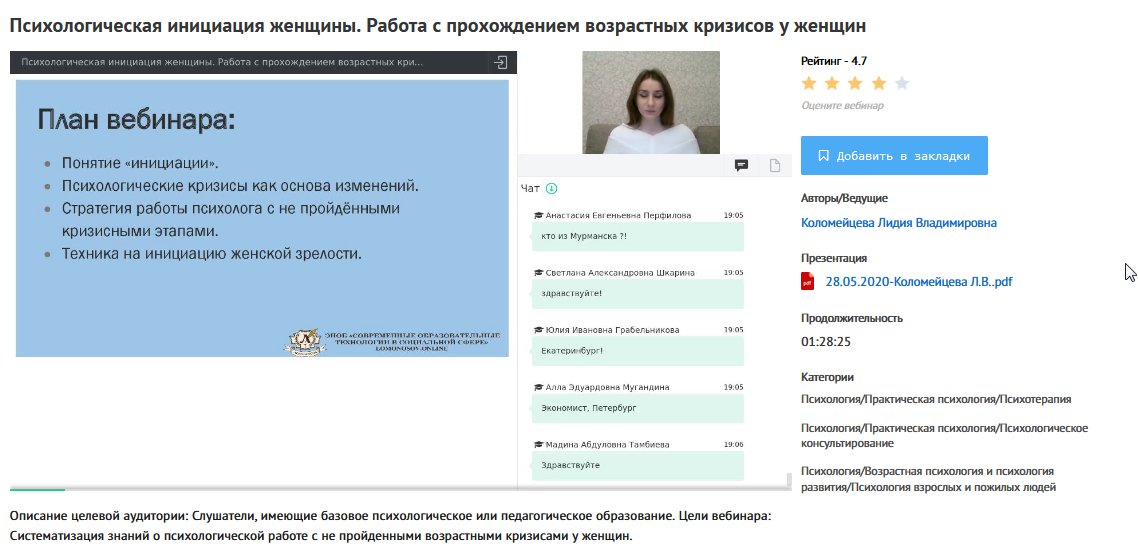The height and width of the screenshot is (557, 1138).
Task: Rate the webinar with one star
Action: pos(808,83)
